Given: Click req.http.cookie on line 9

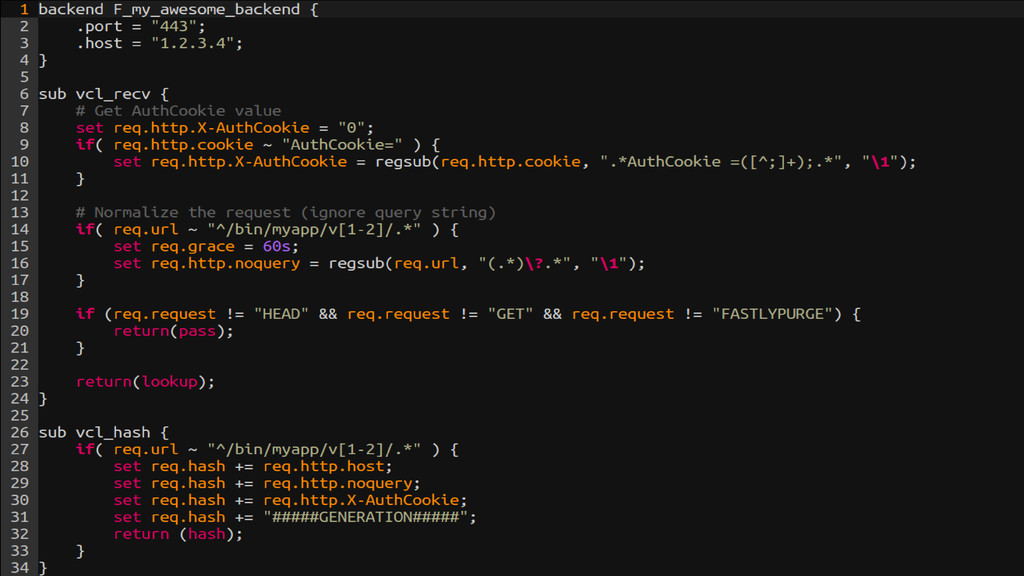Looking at the screenshot, I should [183, 145].
